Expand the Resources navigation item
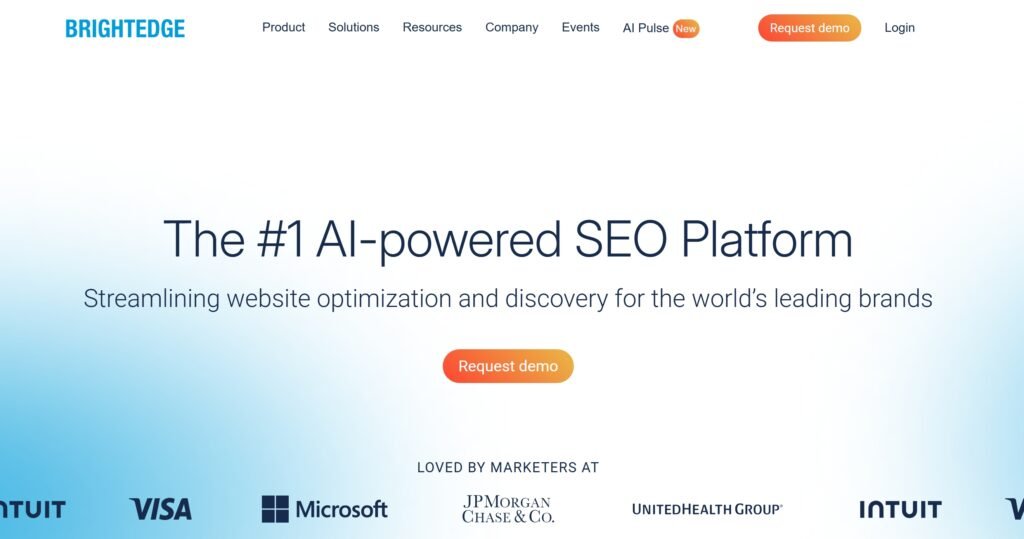This screenshot has height=539, width=1024. tap(432, 27)
